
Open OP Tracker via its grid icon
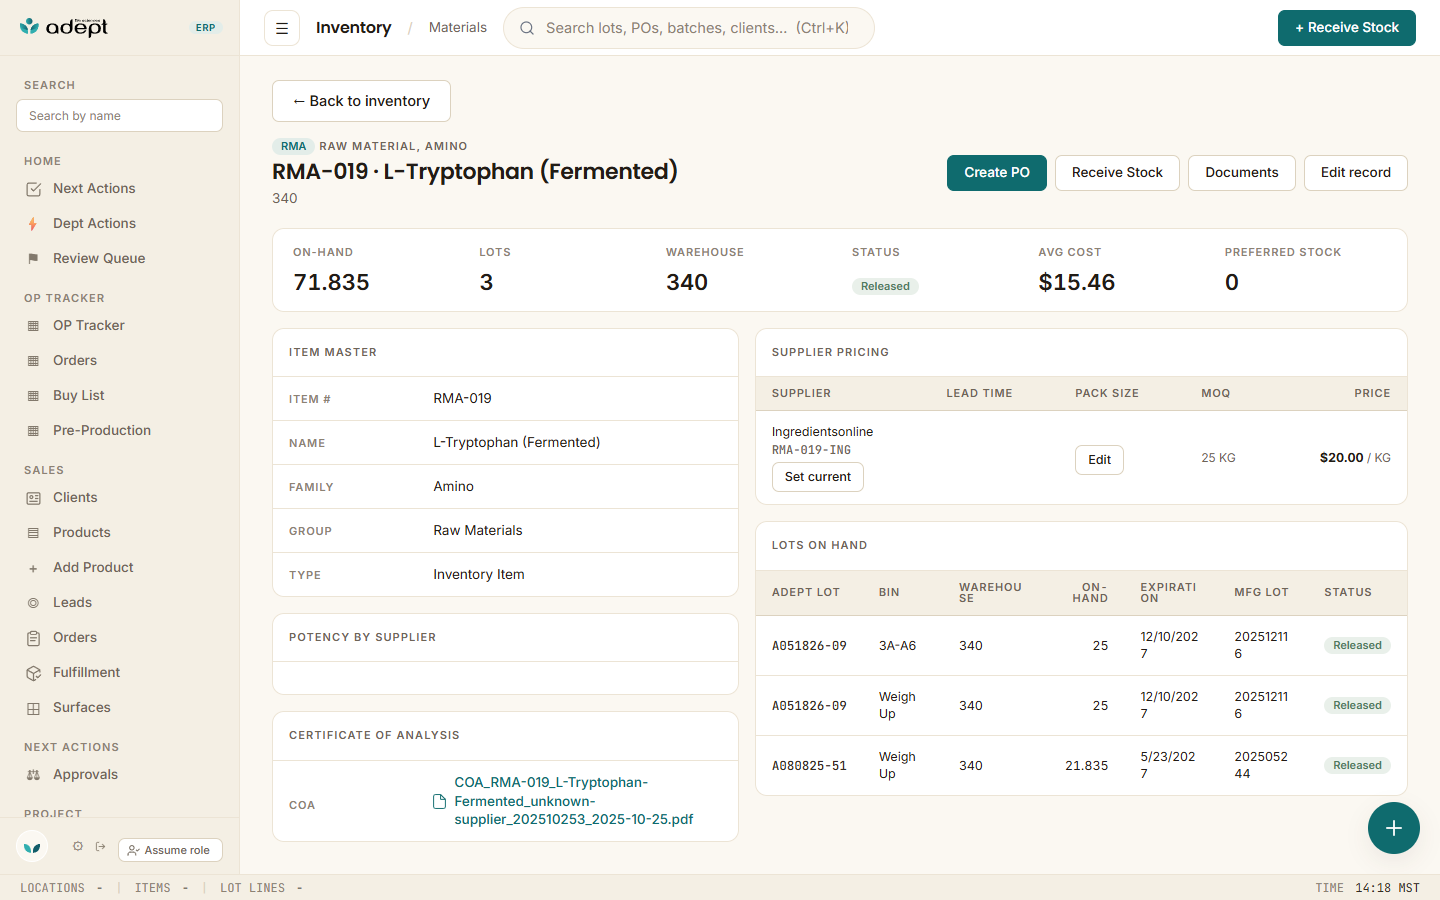point(33,326)
